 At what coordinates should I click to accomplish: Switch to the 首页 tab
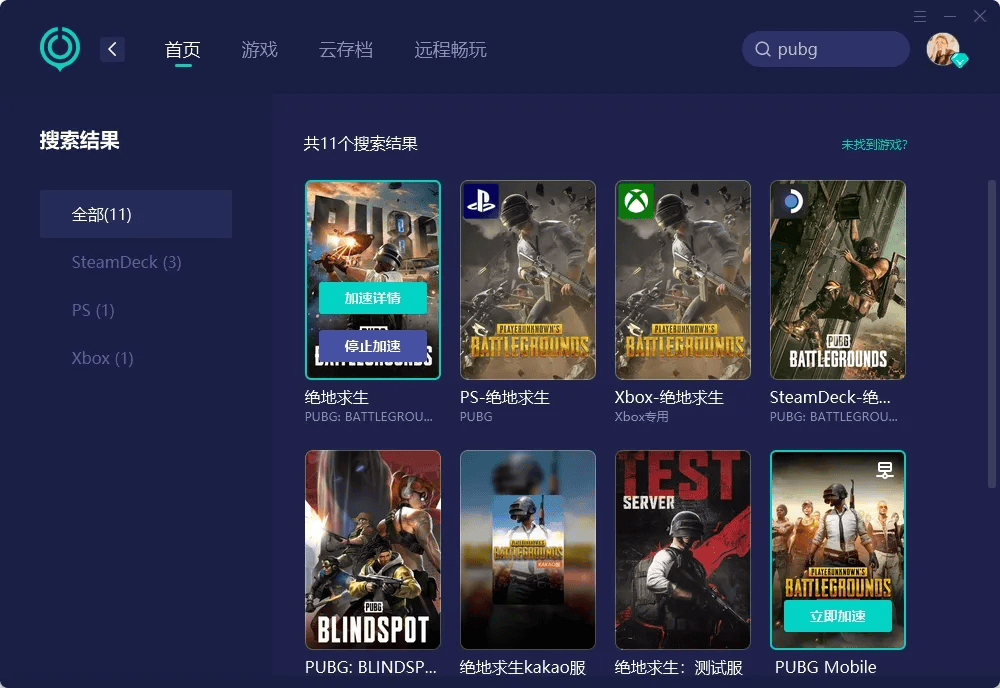(182, 50)
